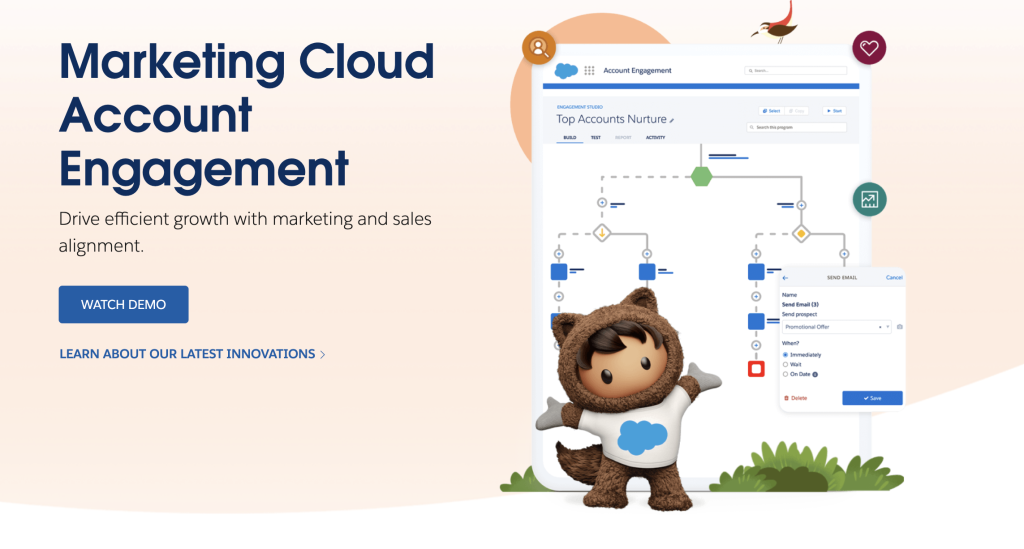Click the orange person-search badge icon
This screenshot has height=549, width=1024.
tap(539, 47)
